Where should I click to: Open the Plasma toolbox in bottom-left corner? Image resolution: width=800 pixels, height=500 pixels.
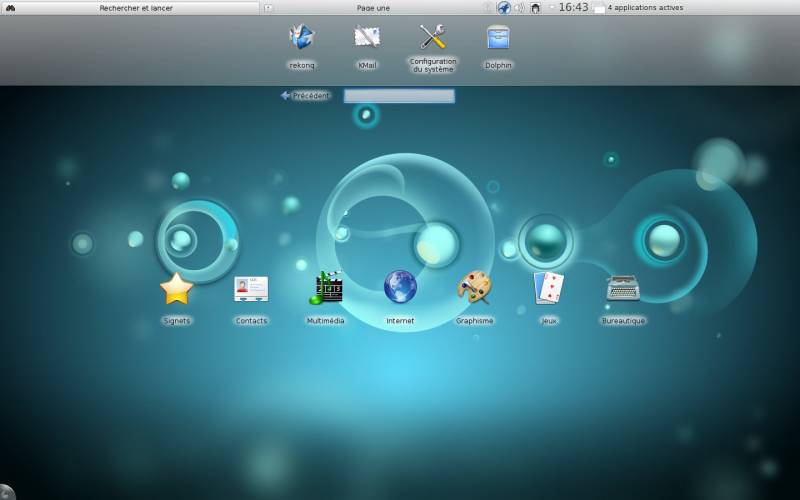pos(5,494)
